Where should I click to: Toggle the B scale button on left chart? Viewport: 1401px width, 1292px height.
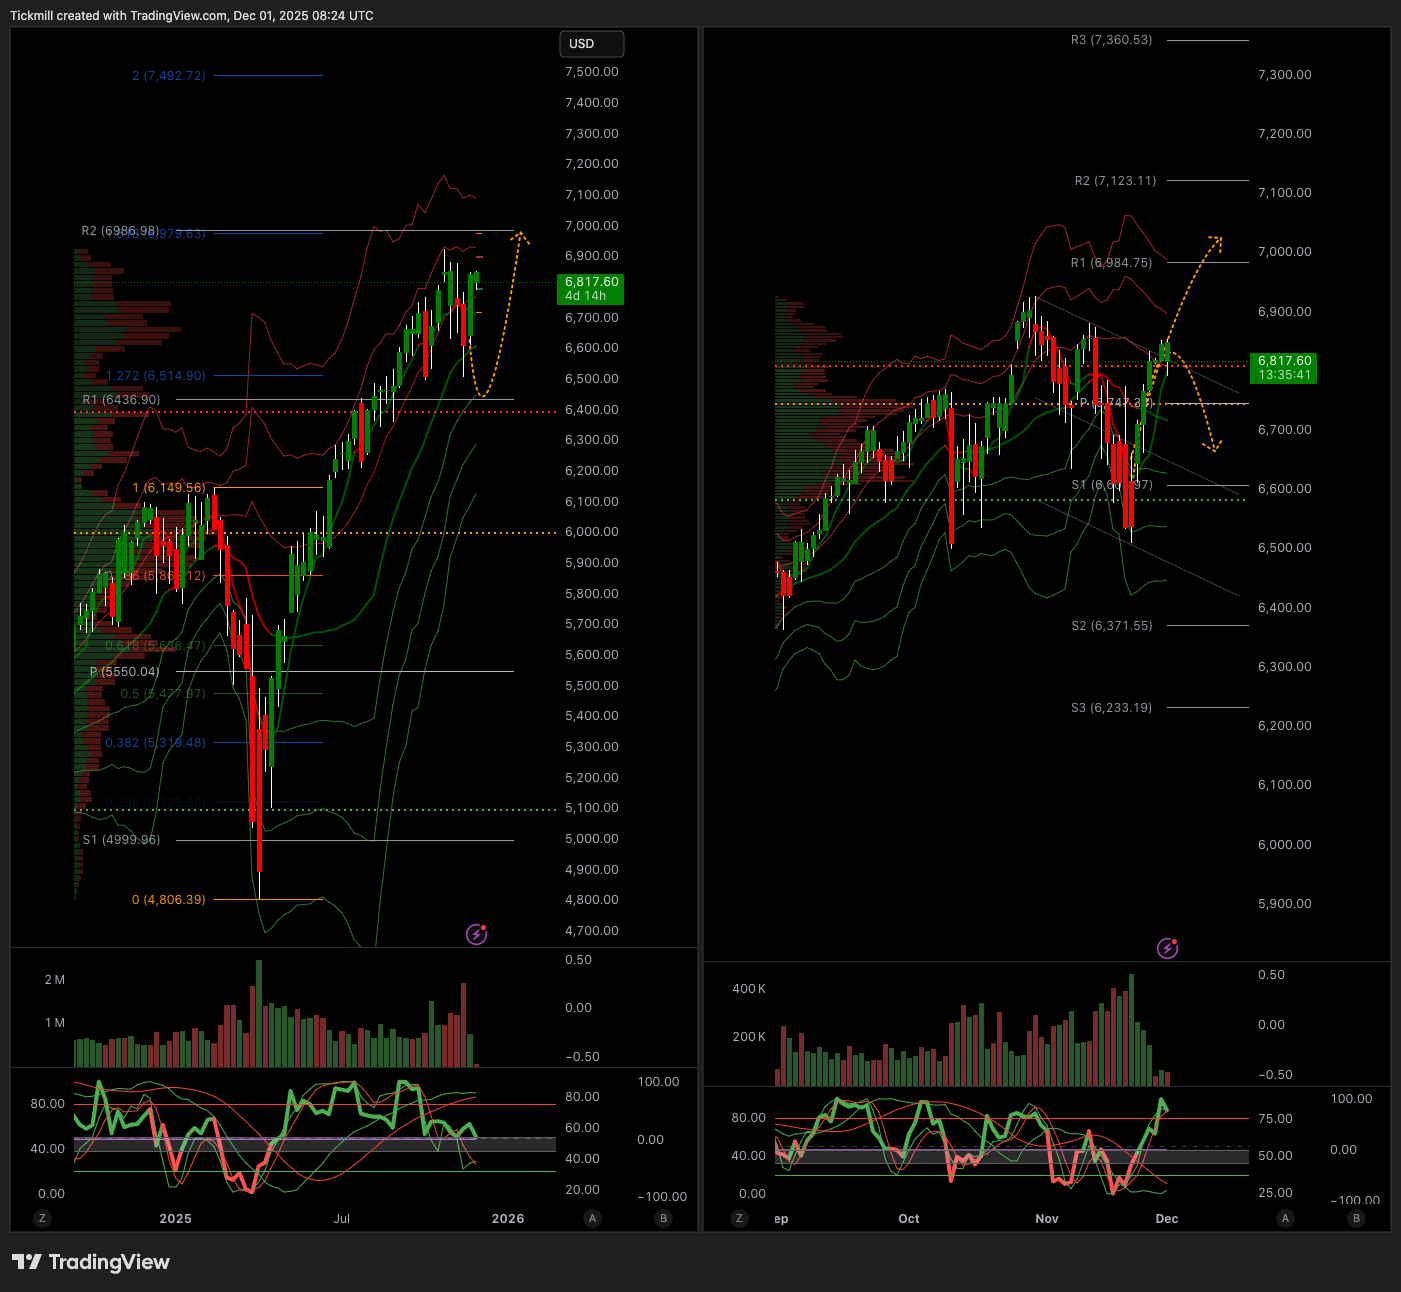(663, 1218)
